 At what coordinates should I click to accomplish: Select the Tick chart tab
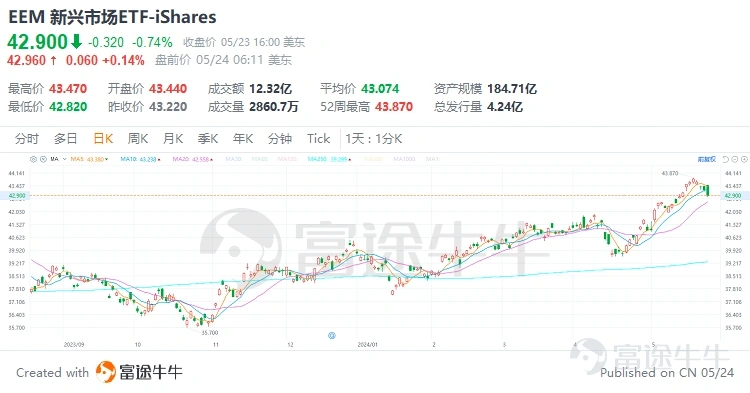point(319,139)
